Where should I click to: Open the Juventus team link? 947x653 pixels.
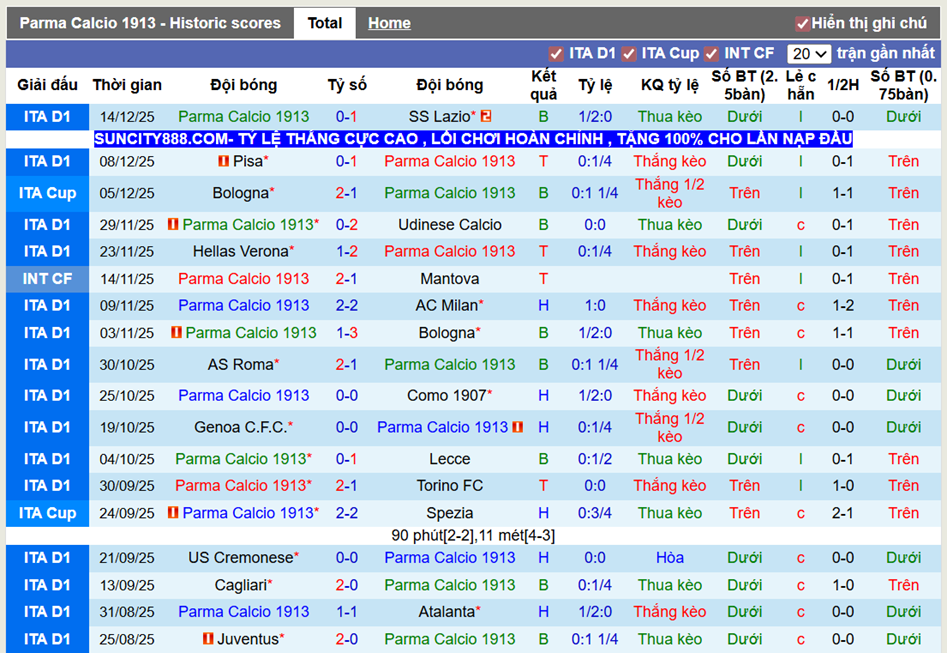tap(248, 639)
